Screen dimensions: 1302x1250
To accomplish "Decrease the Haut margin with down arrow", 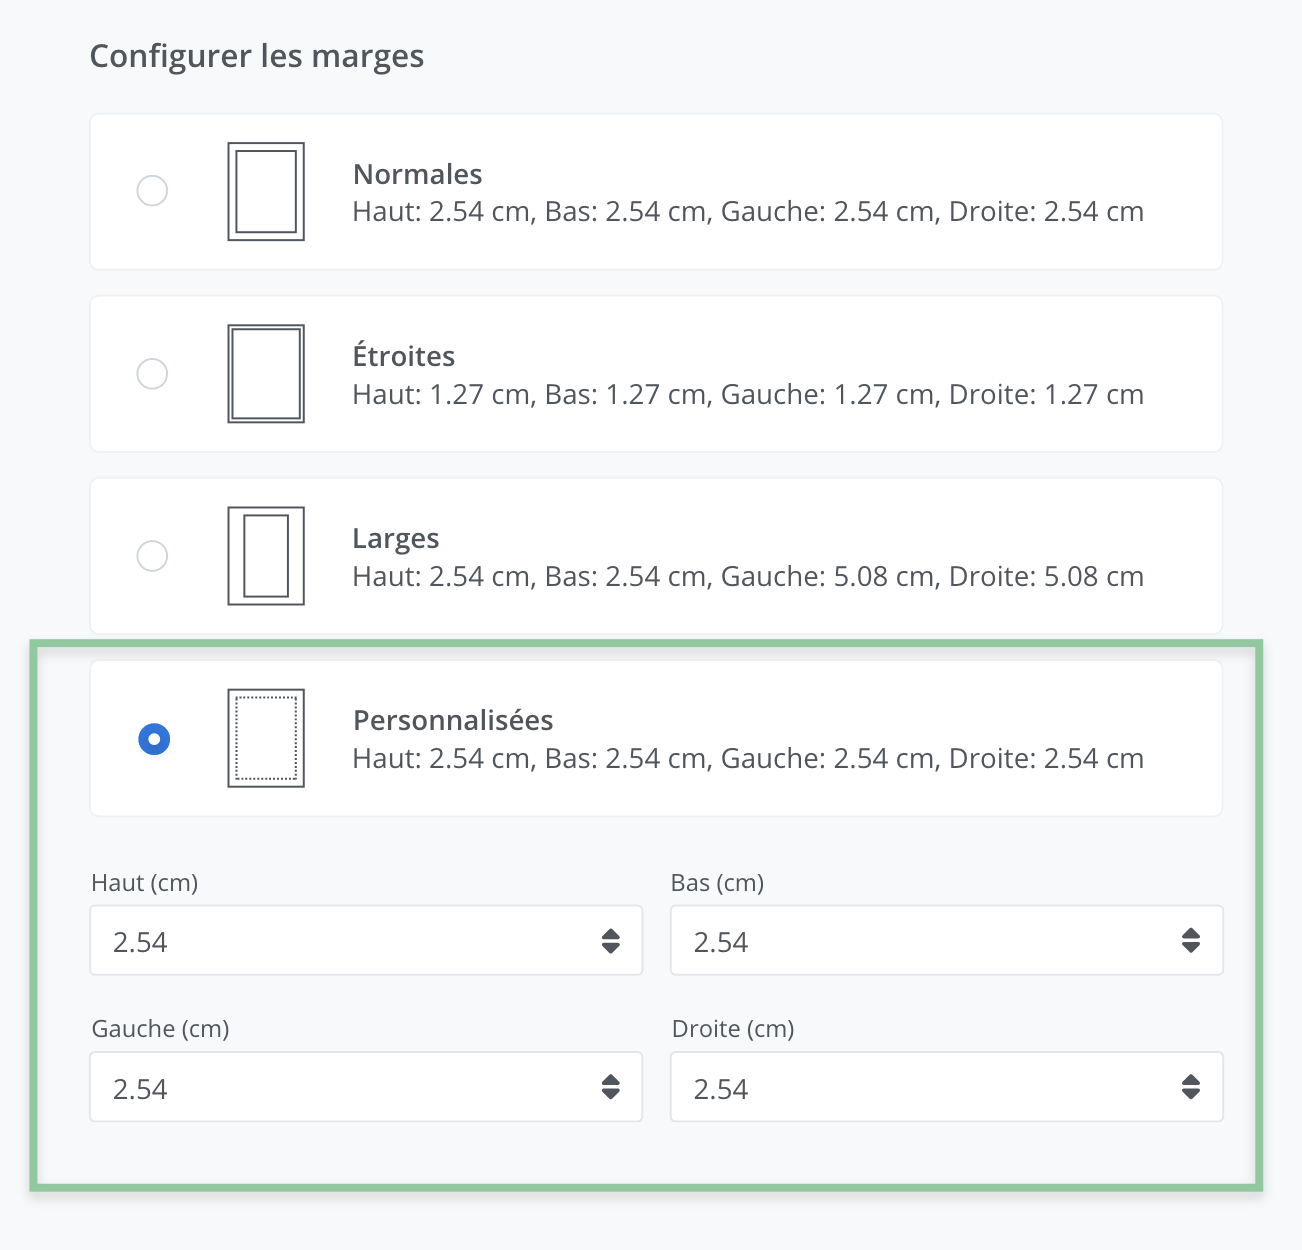I will tap(611, 948).
